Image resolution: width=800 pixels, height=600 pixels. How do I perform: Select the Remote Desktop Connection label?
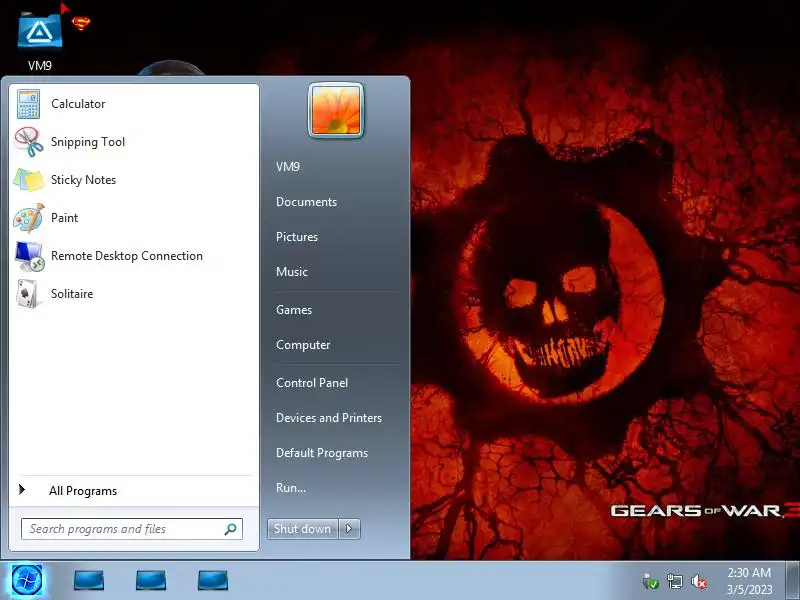tap(127, 256)
